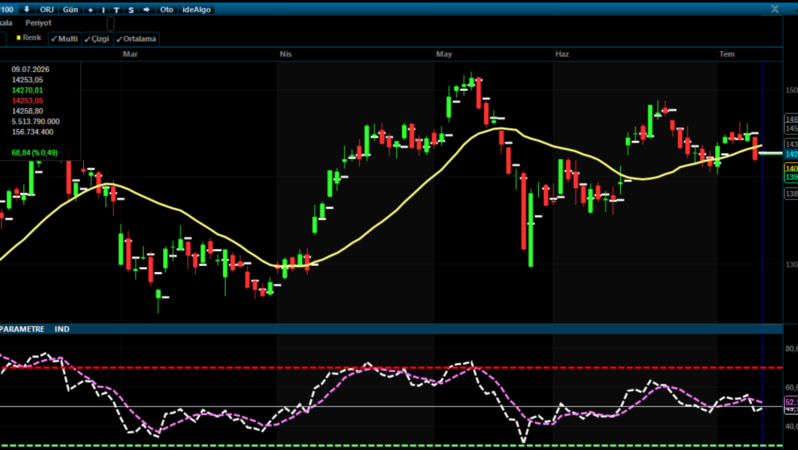
Task: Click the red 14253,05 low value
Action: 27,101
